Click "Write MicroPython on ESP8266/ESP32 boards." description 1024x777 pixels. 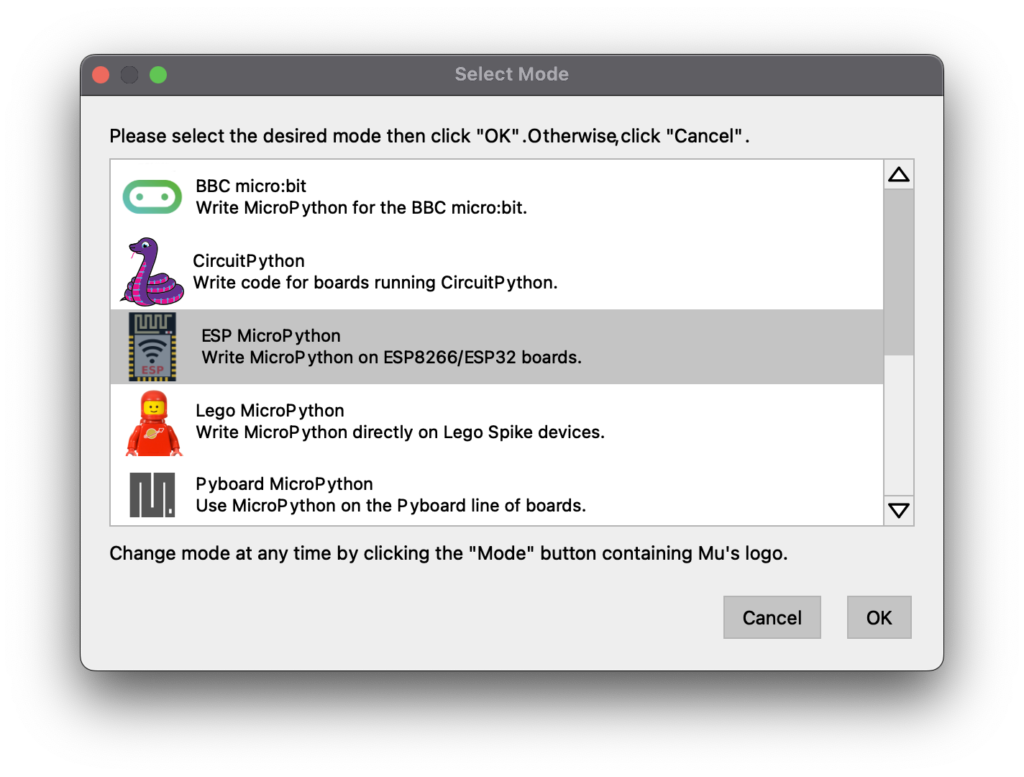coord(391,358)
